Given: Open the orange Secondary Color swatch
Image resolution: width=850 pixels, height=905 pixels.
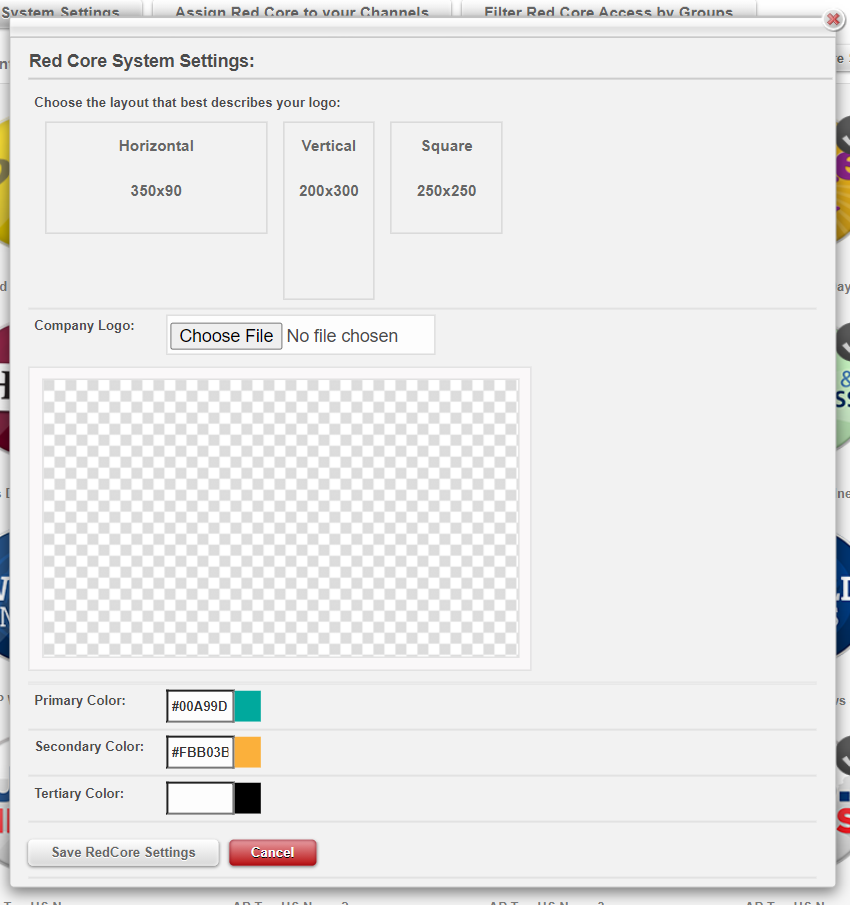Looking at the screenshot, I should coord(248,752).
